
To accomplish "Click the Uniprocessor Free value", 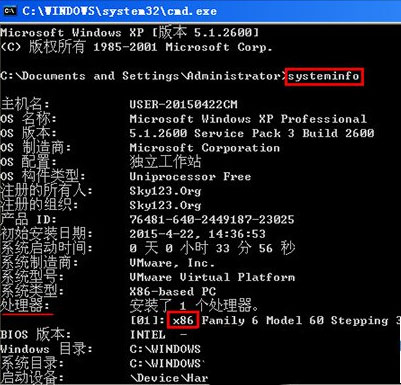I will pyautogui.click(x=190, y=177).
